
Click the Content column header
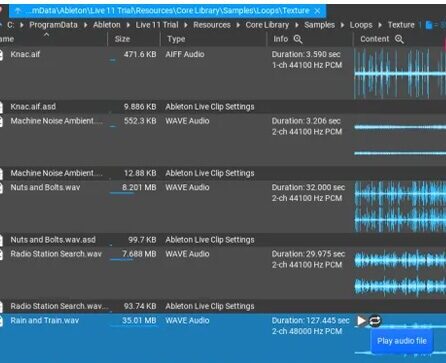pyautogui.click(x=375, y=39)
